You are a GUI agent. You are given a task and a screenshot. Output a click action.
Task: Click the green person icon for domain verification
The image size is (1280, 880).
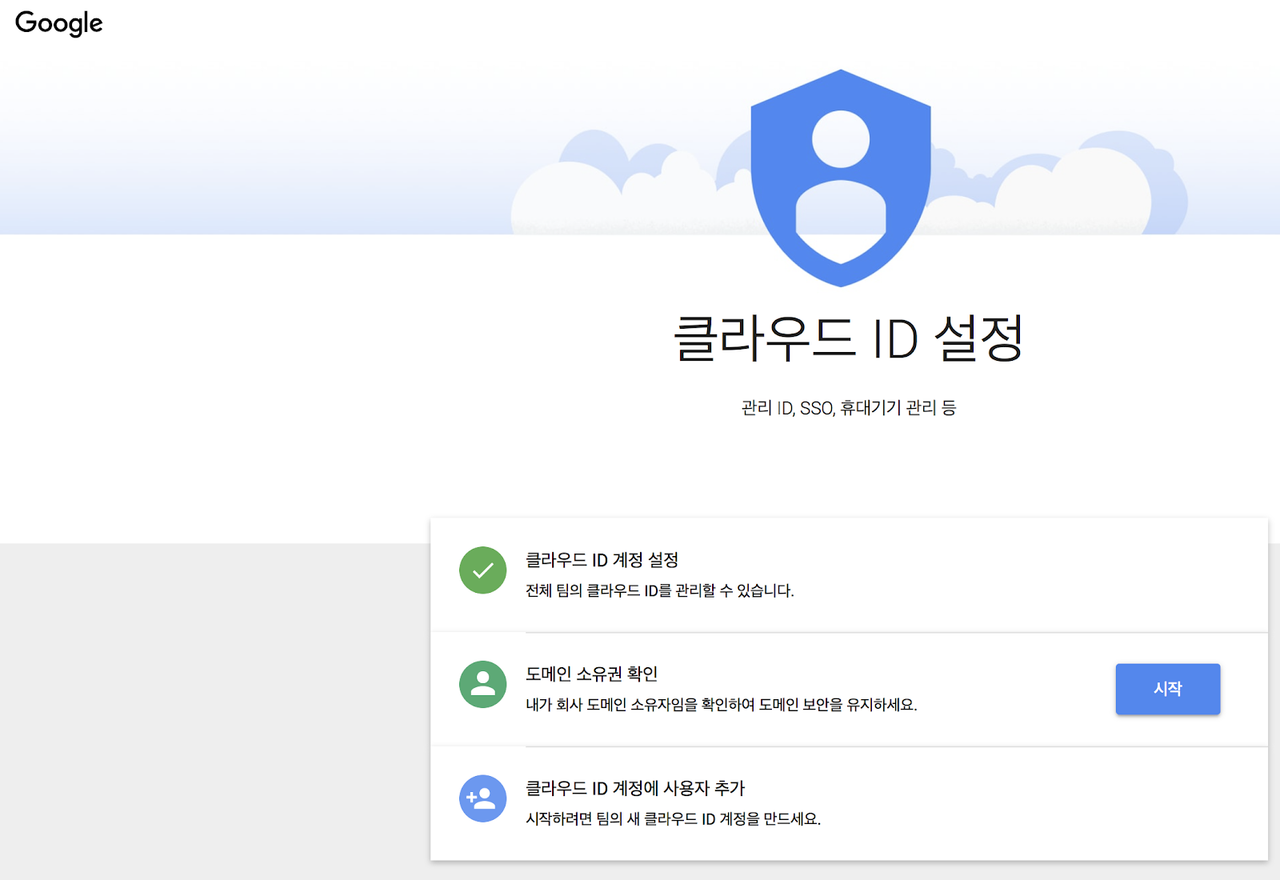pyautogui.click(x=483, y=685)
